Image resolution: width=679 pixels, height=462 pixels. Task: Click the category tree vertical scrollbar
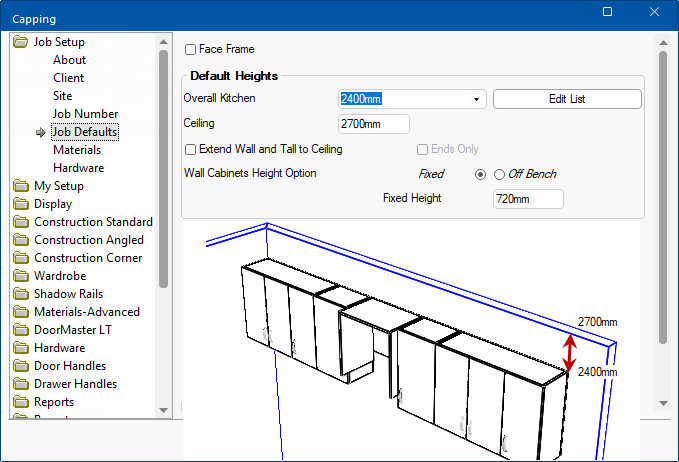tap(163, 170)
